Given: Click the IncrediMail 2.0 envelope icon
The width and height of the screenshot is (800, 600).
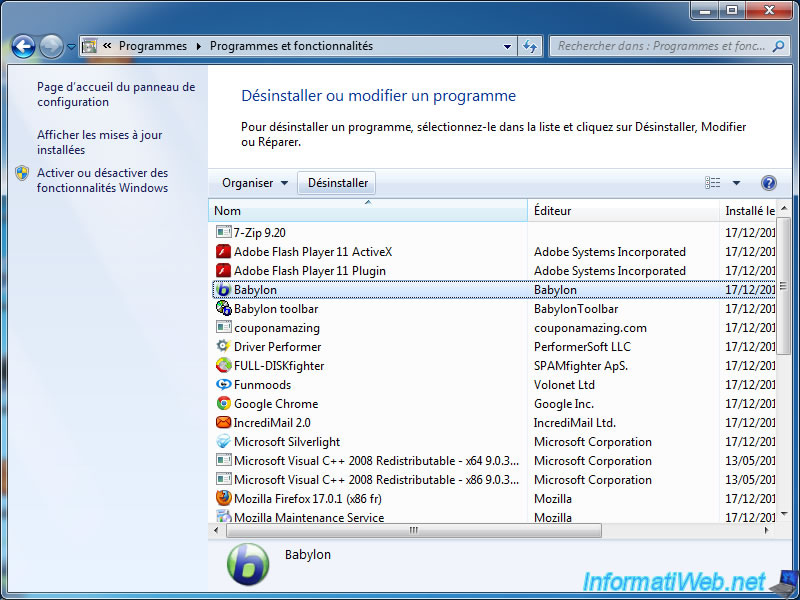Looking at the screenshot, I should [x=223, y=422].
